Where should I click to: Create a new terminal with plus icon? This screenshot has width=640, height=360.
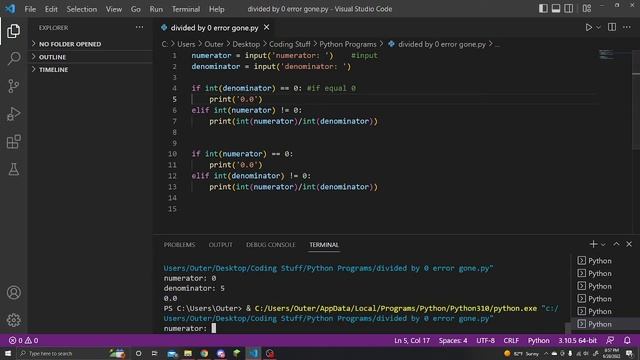[x=593, y=244]
